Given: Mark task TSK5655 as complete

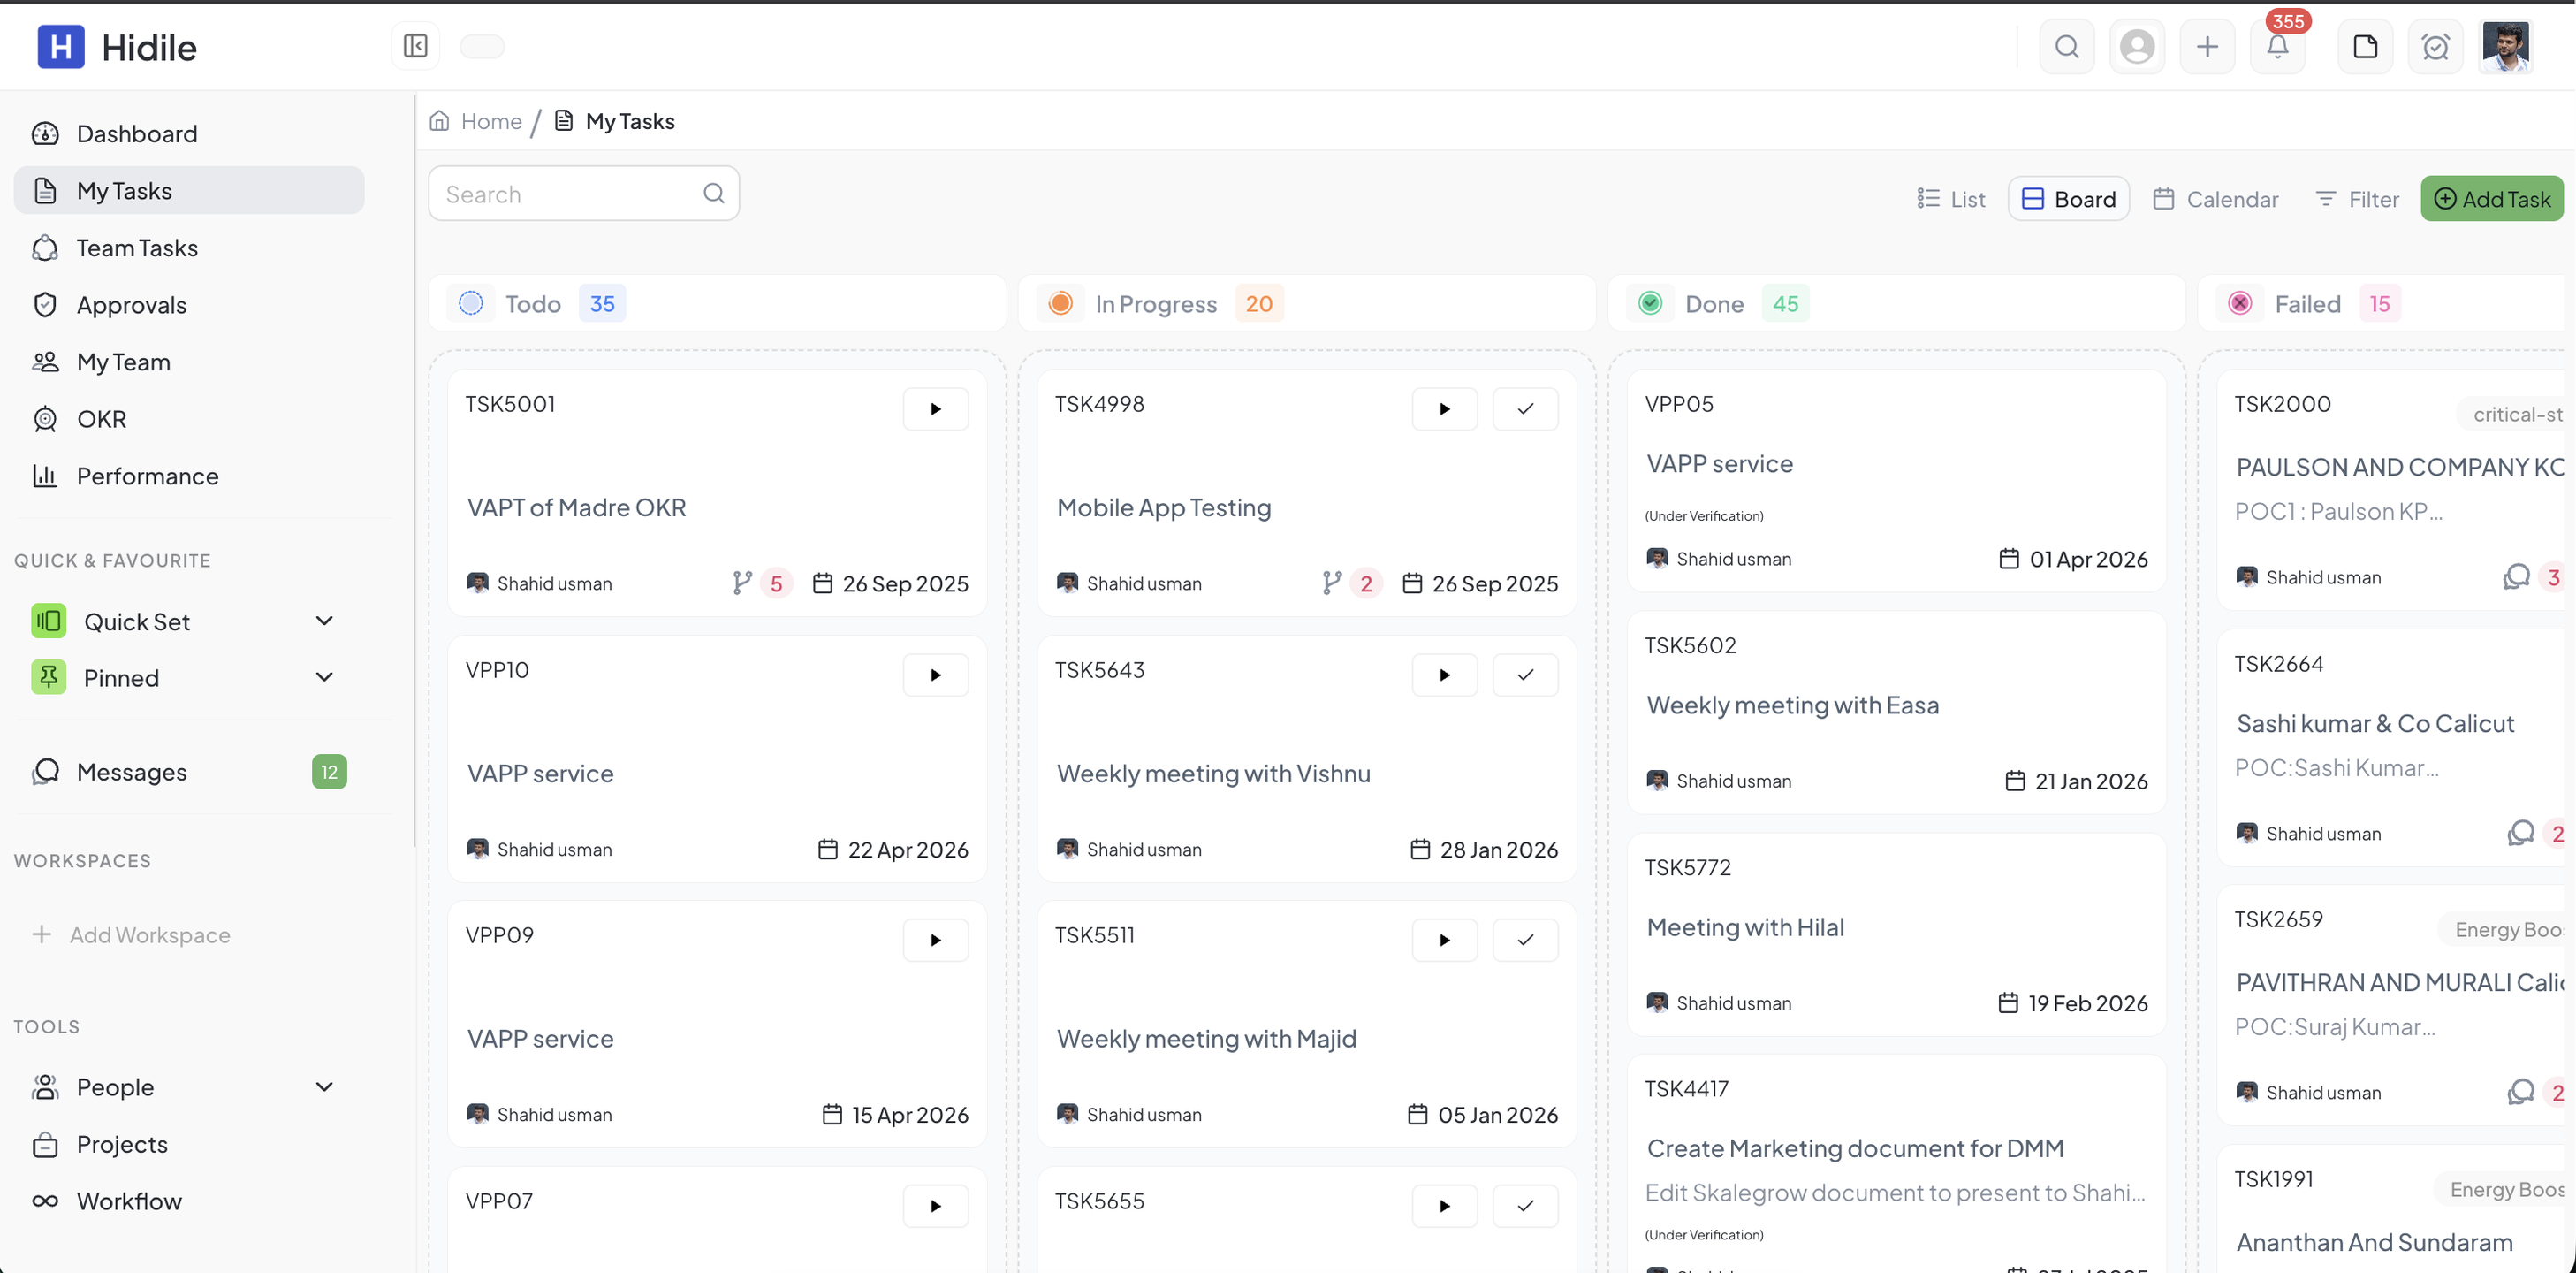Looking at the screenshot, I should pos(1525,1206).
